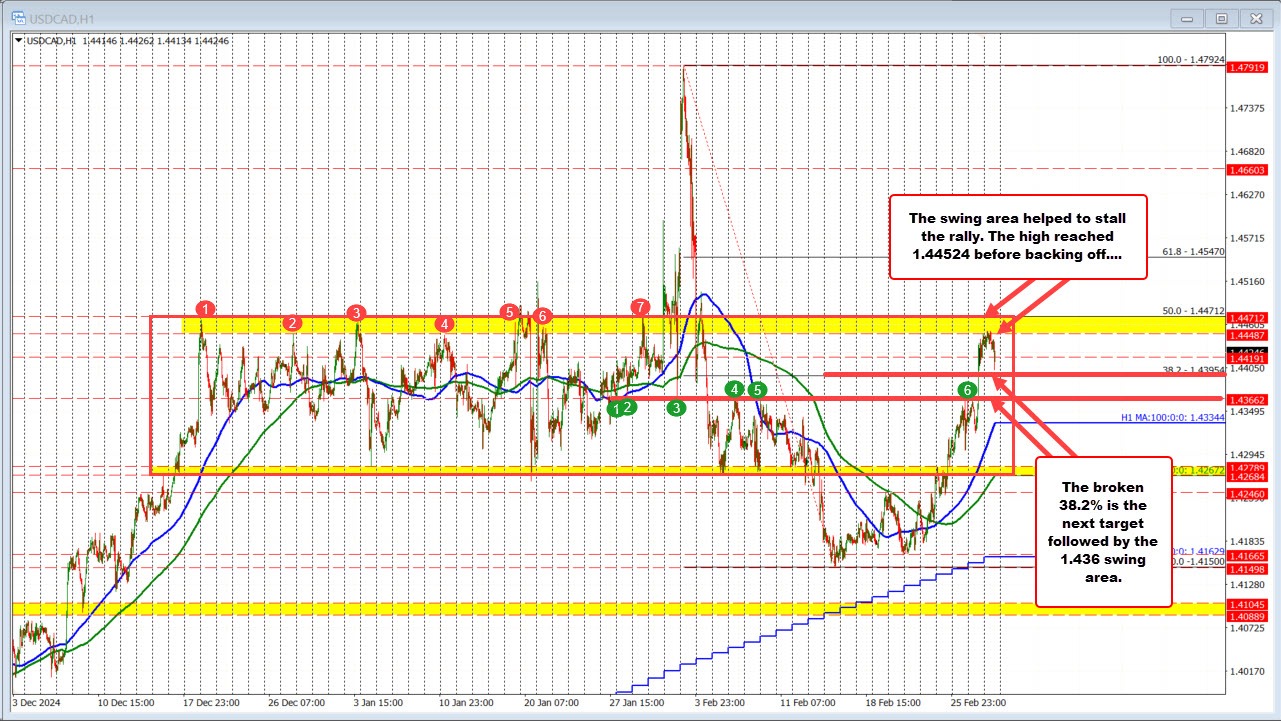
Task: Select annotation about swing area stalling the rally
Action: 1017,237
